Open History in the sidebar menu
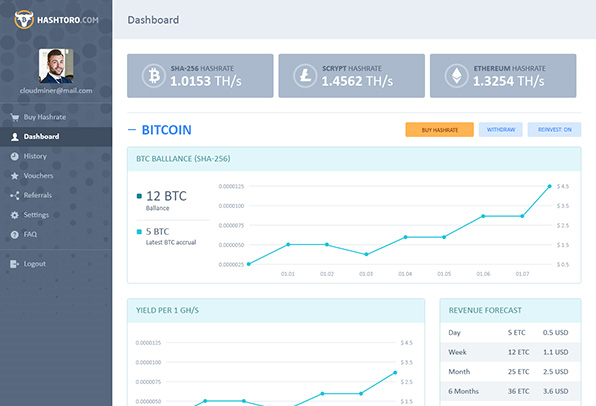The width and height of the screenshot is (596, 406). (35, 156)
